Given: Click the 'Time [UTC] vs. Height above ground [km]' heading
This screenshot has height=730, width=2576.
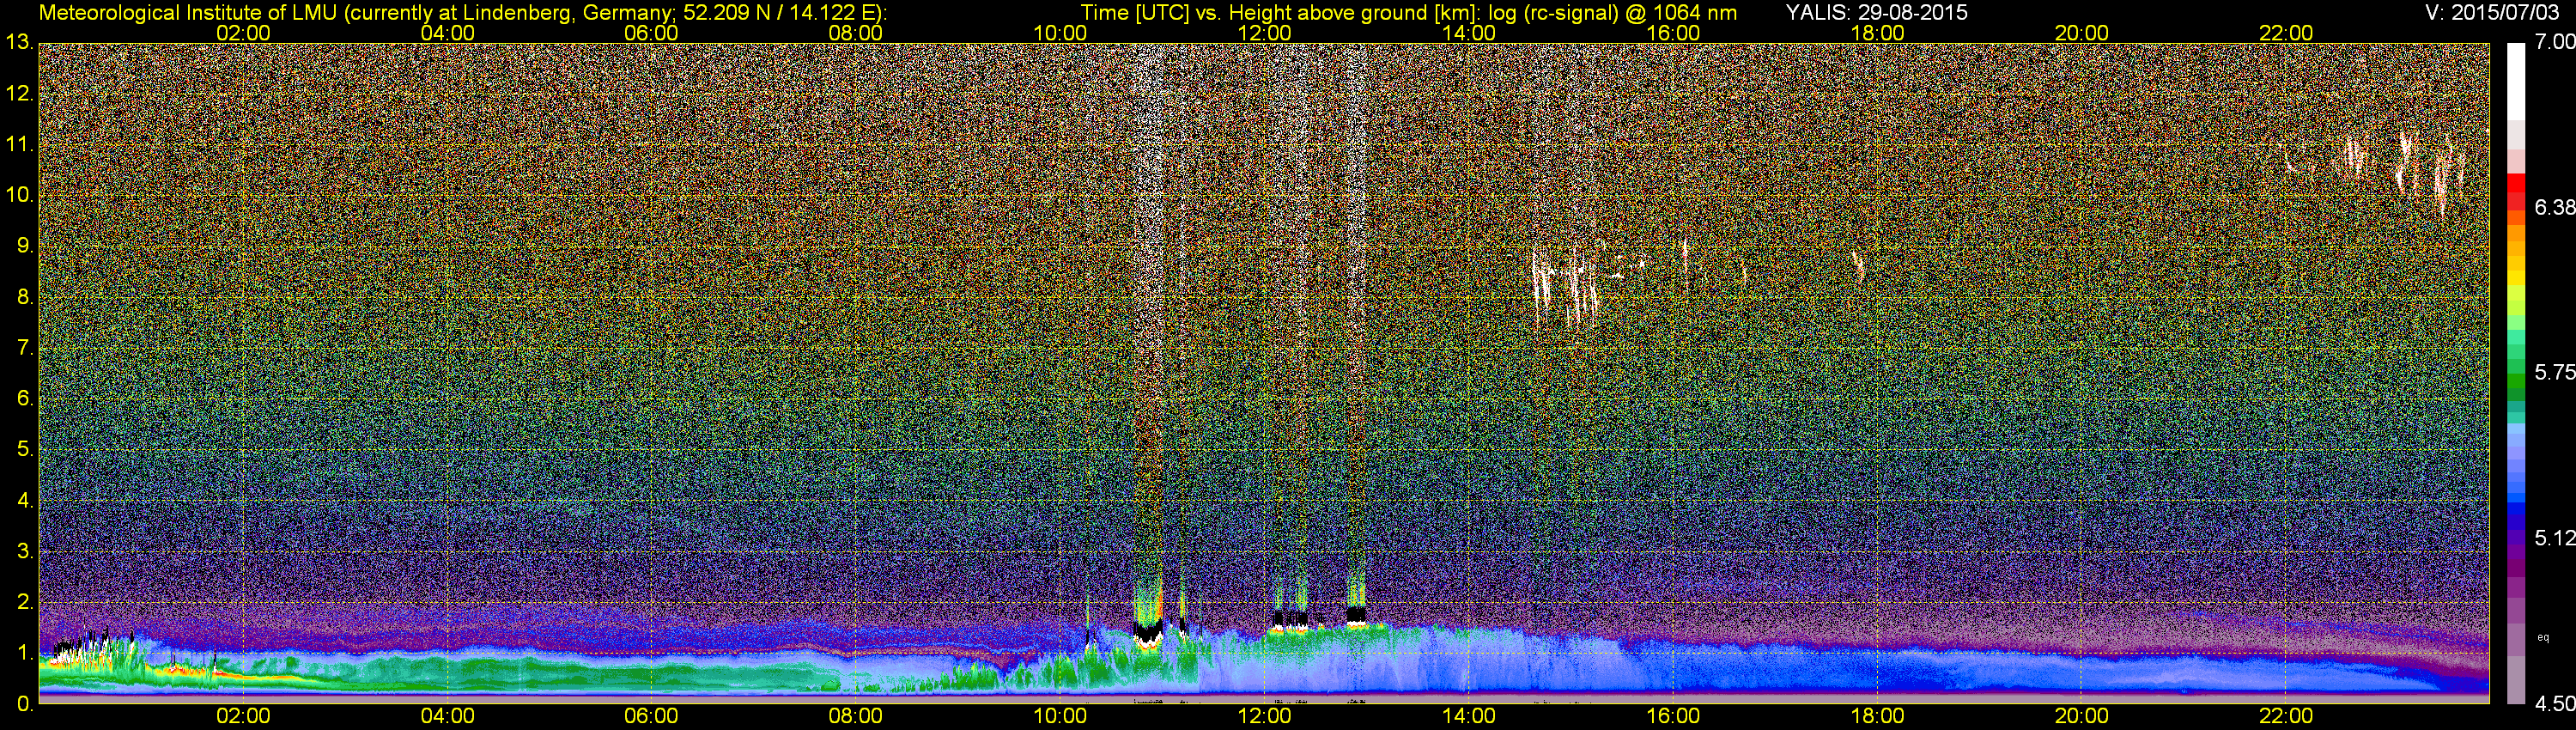Looking at the screenshot, I should click(1281, 12).
